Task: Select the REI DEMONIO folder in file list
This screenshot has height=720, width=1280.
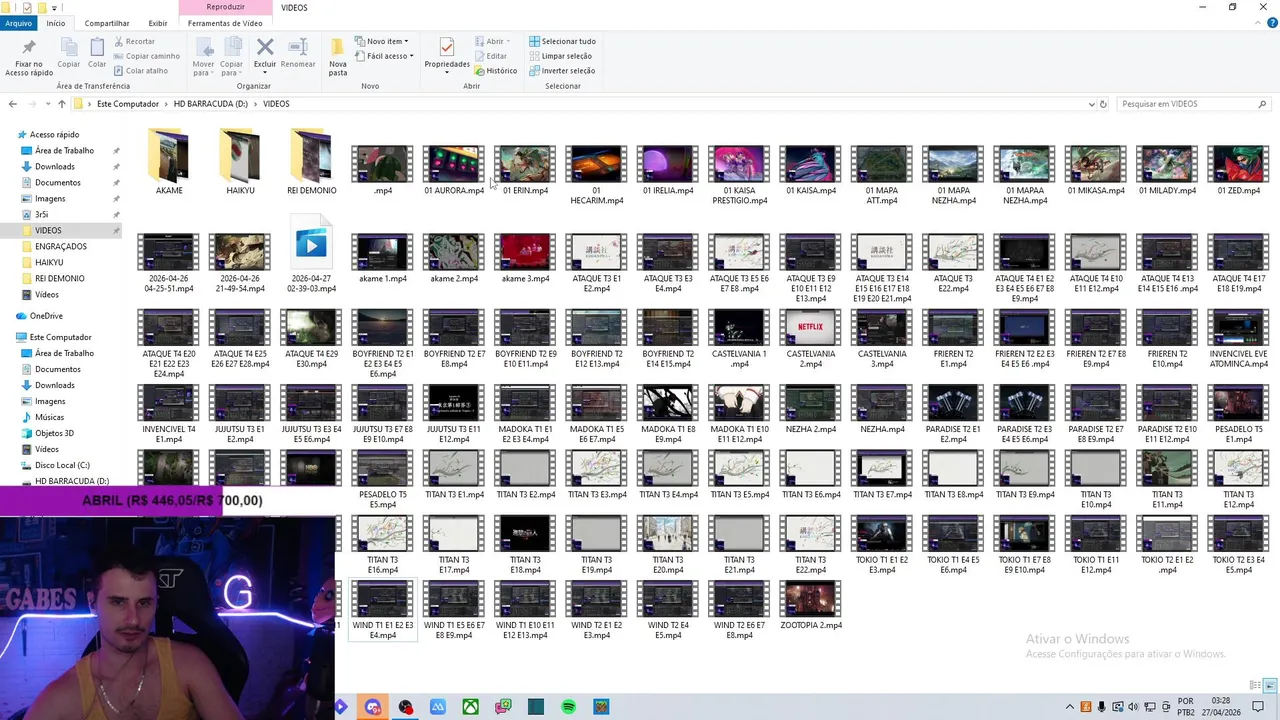Action: 311,161
